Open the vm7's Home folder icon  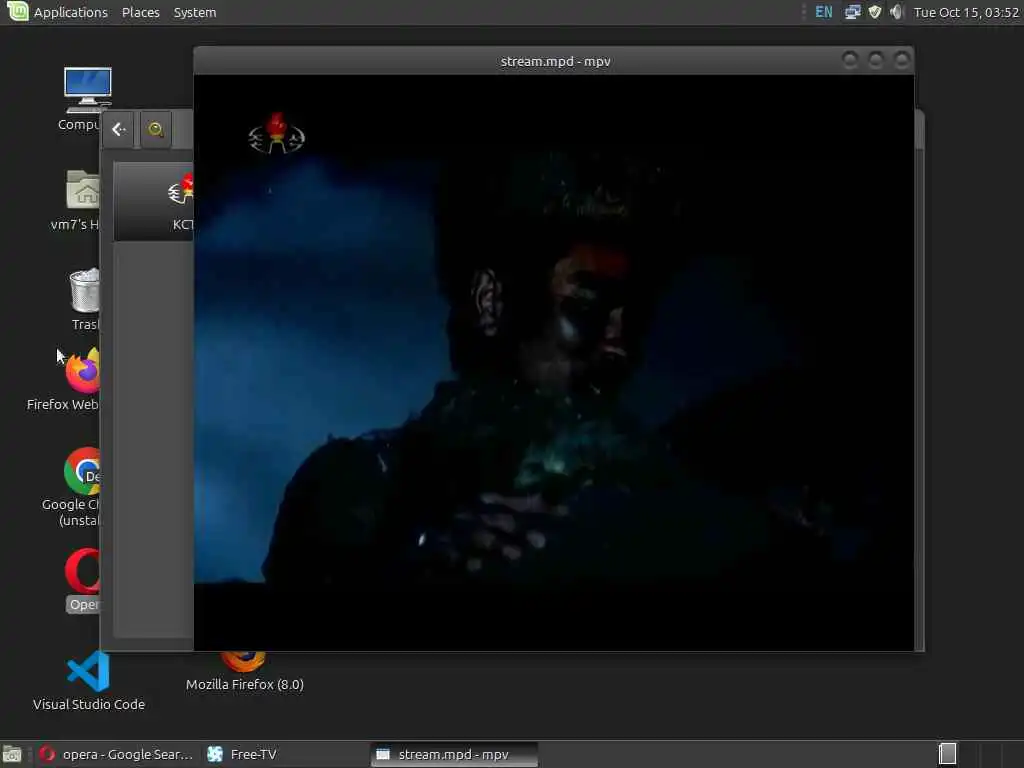[83, 189]
